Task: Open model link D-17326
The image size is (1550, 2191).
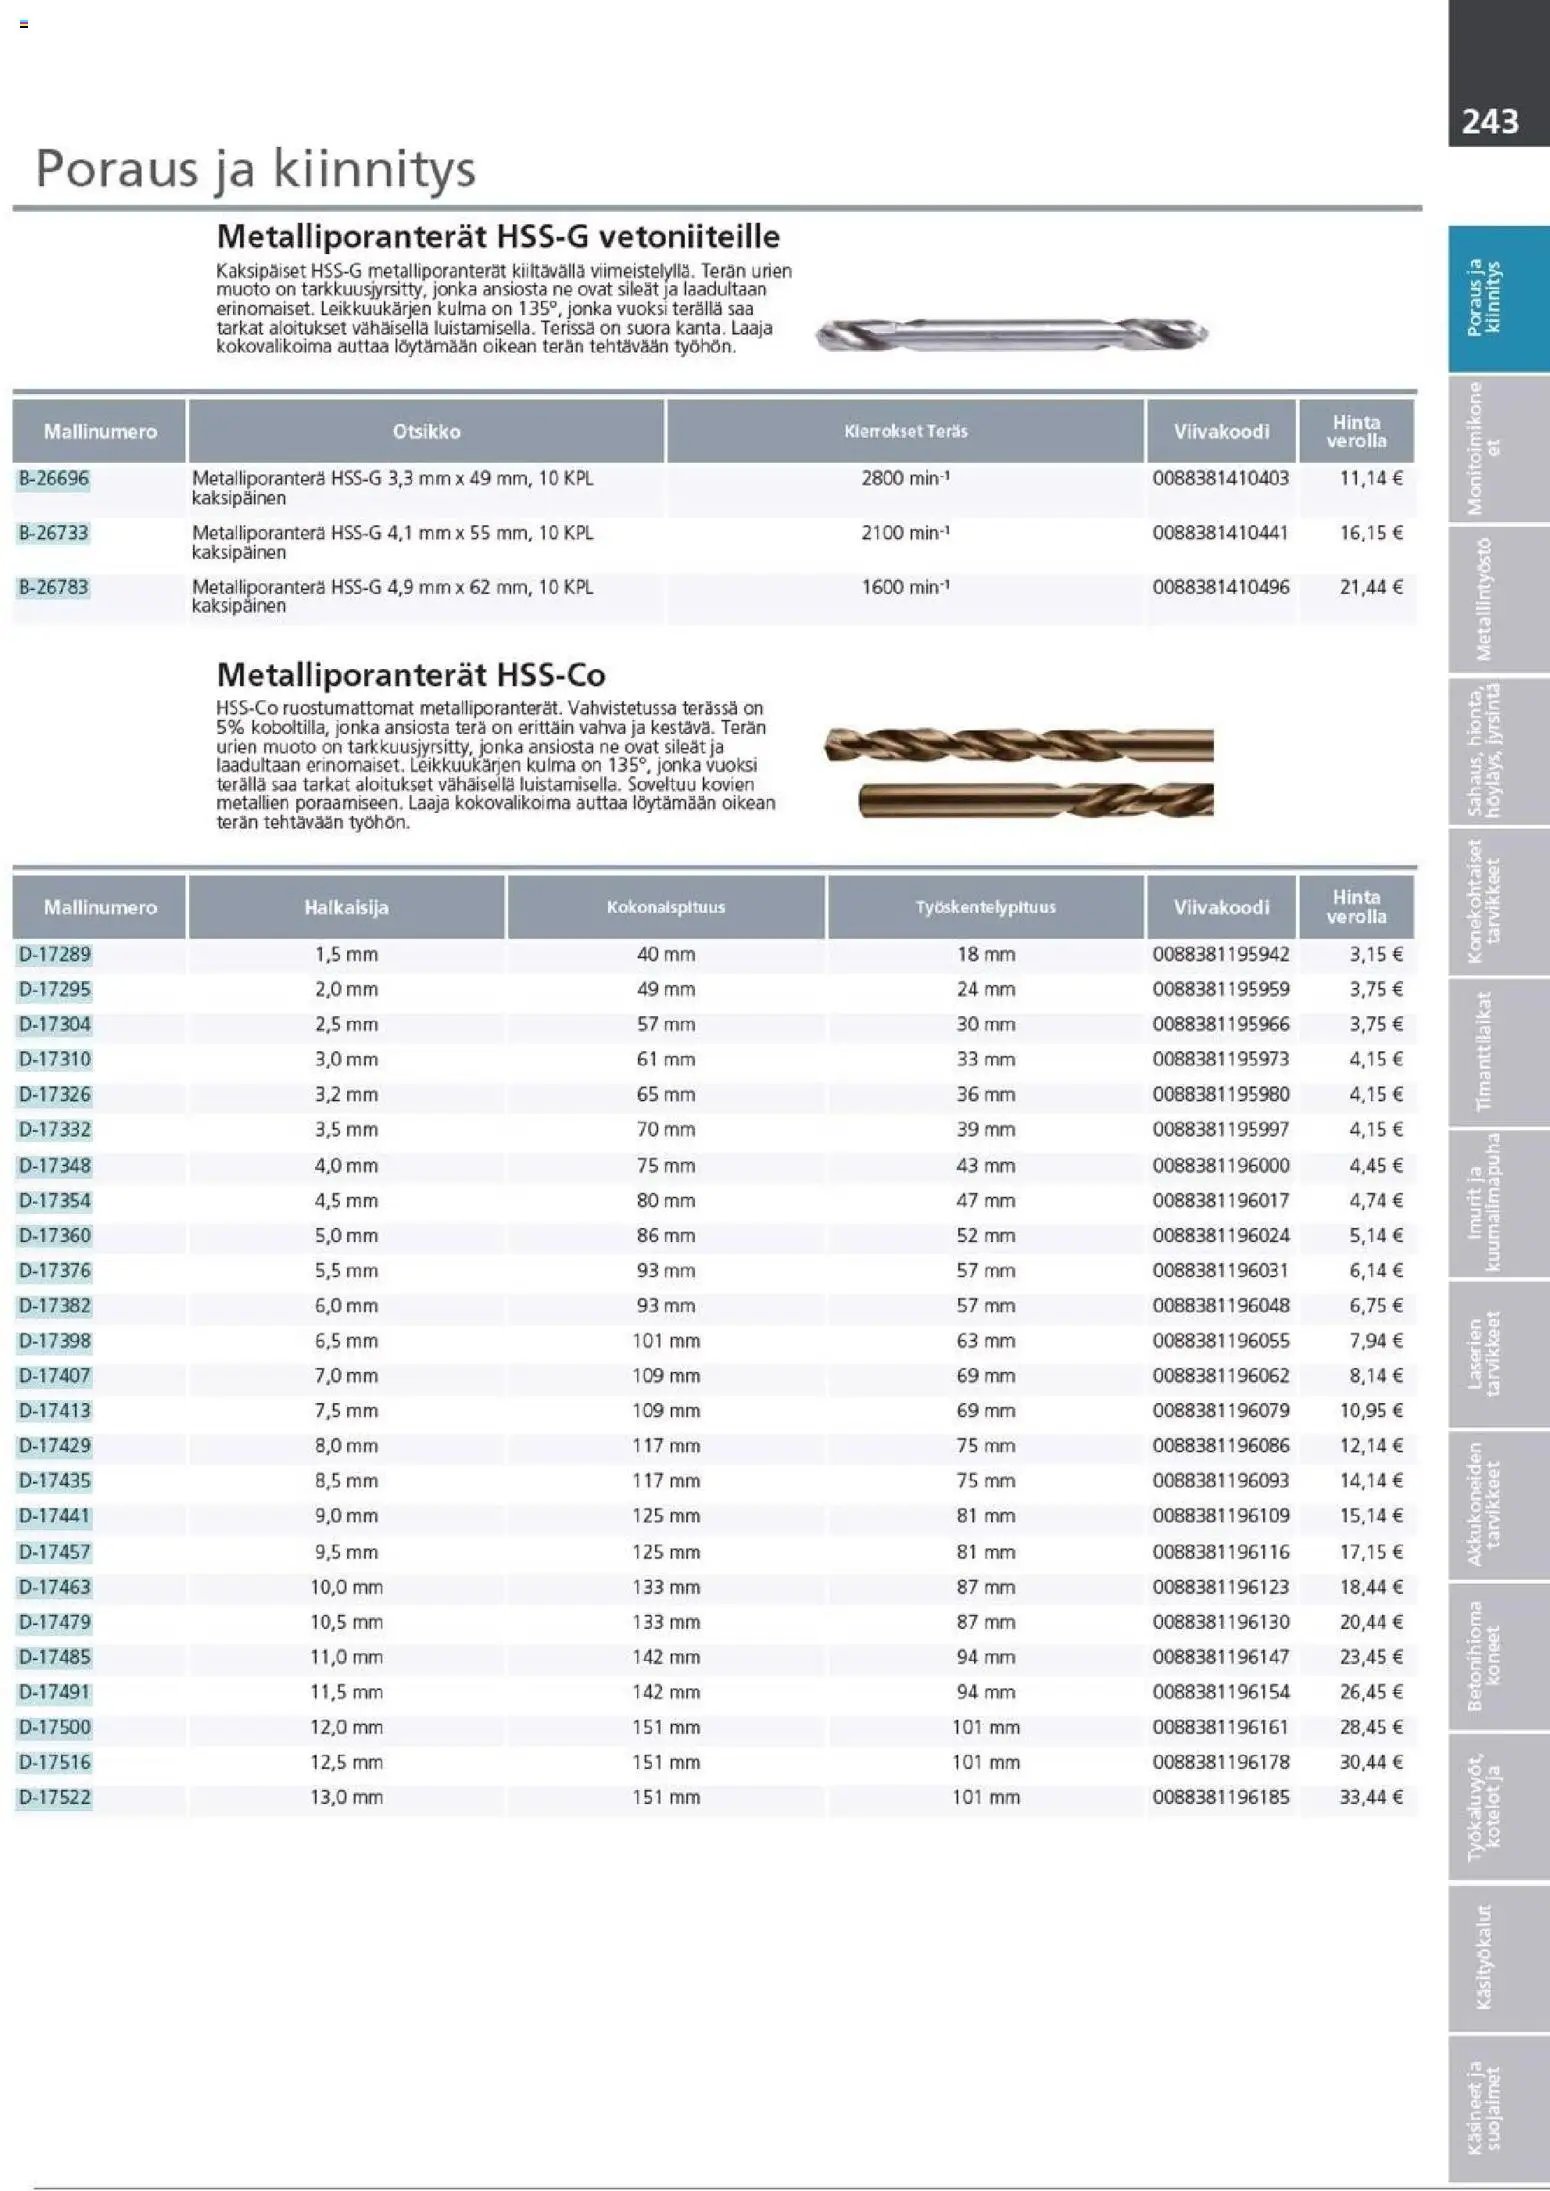Action: click(x=54, y=1094)
